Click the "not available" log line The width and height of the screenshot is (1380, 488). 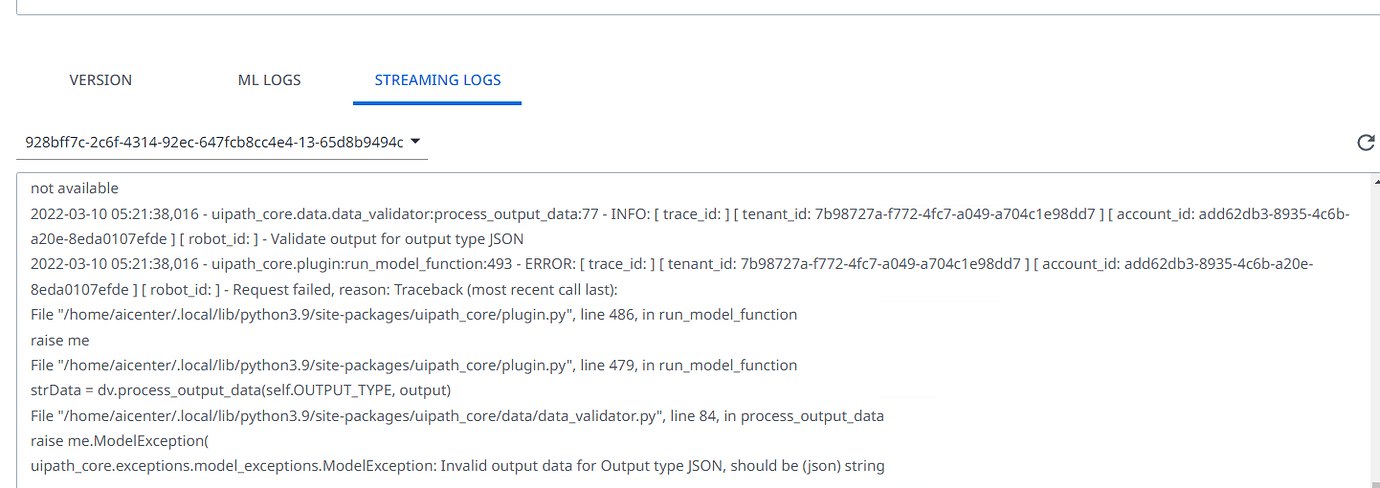[75, 188]
